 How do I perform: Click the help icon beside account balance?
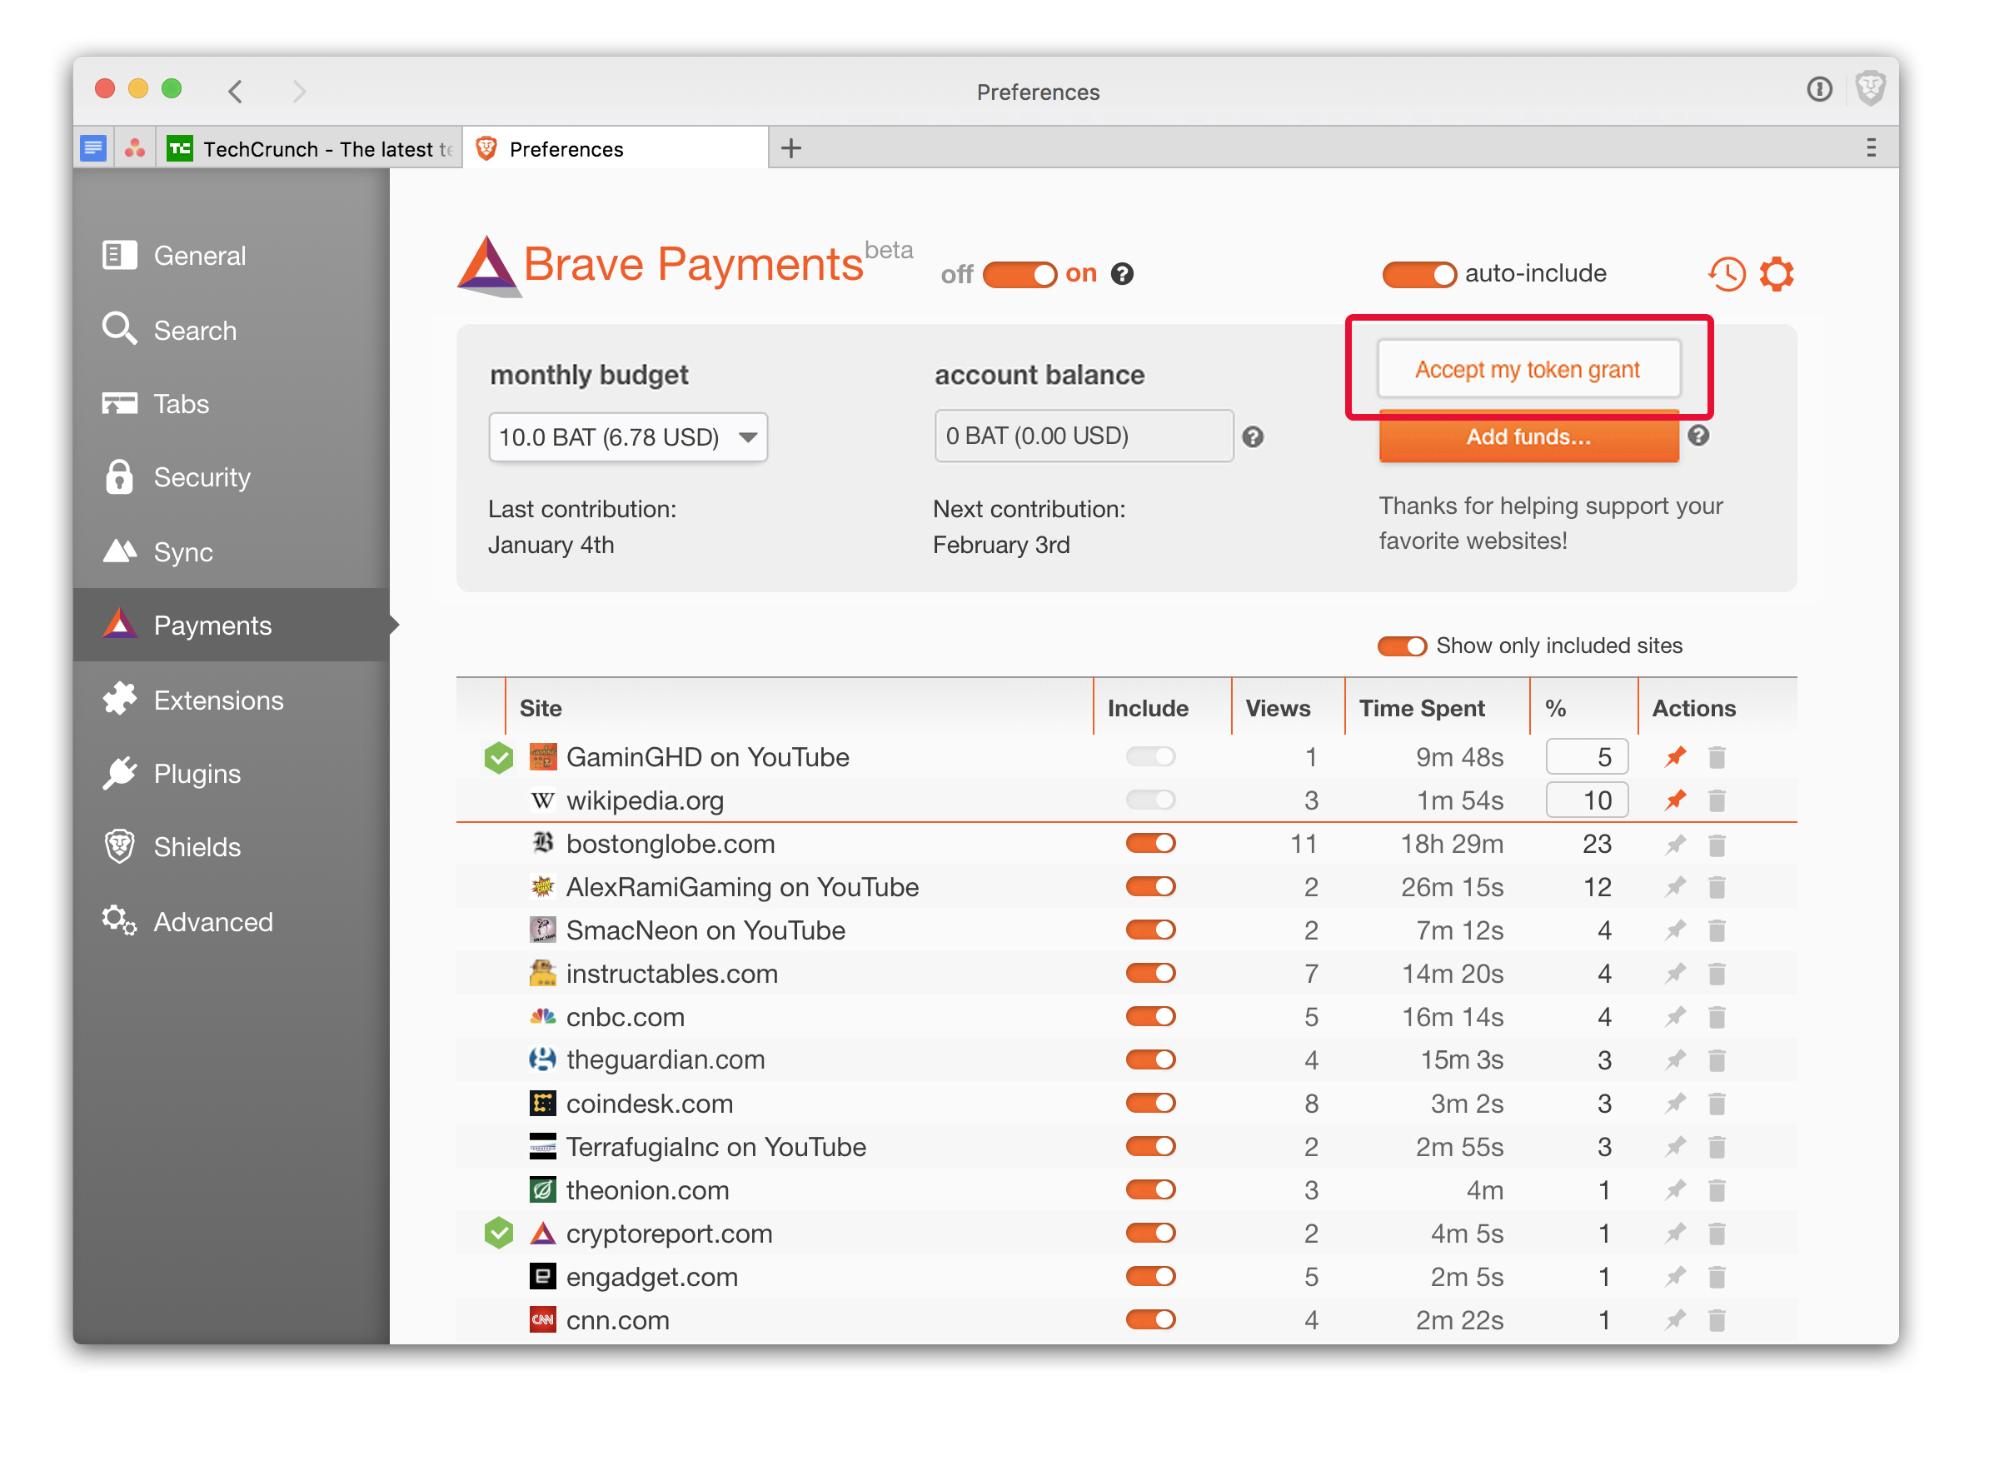click(x=1252, y=437)
